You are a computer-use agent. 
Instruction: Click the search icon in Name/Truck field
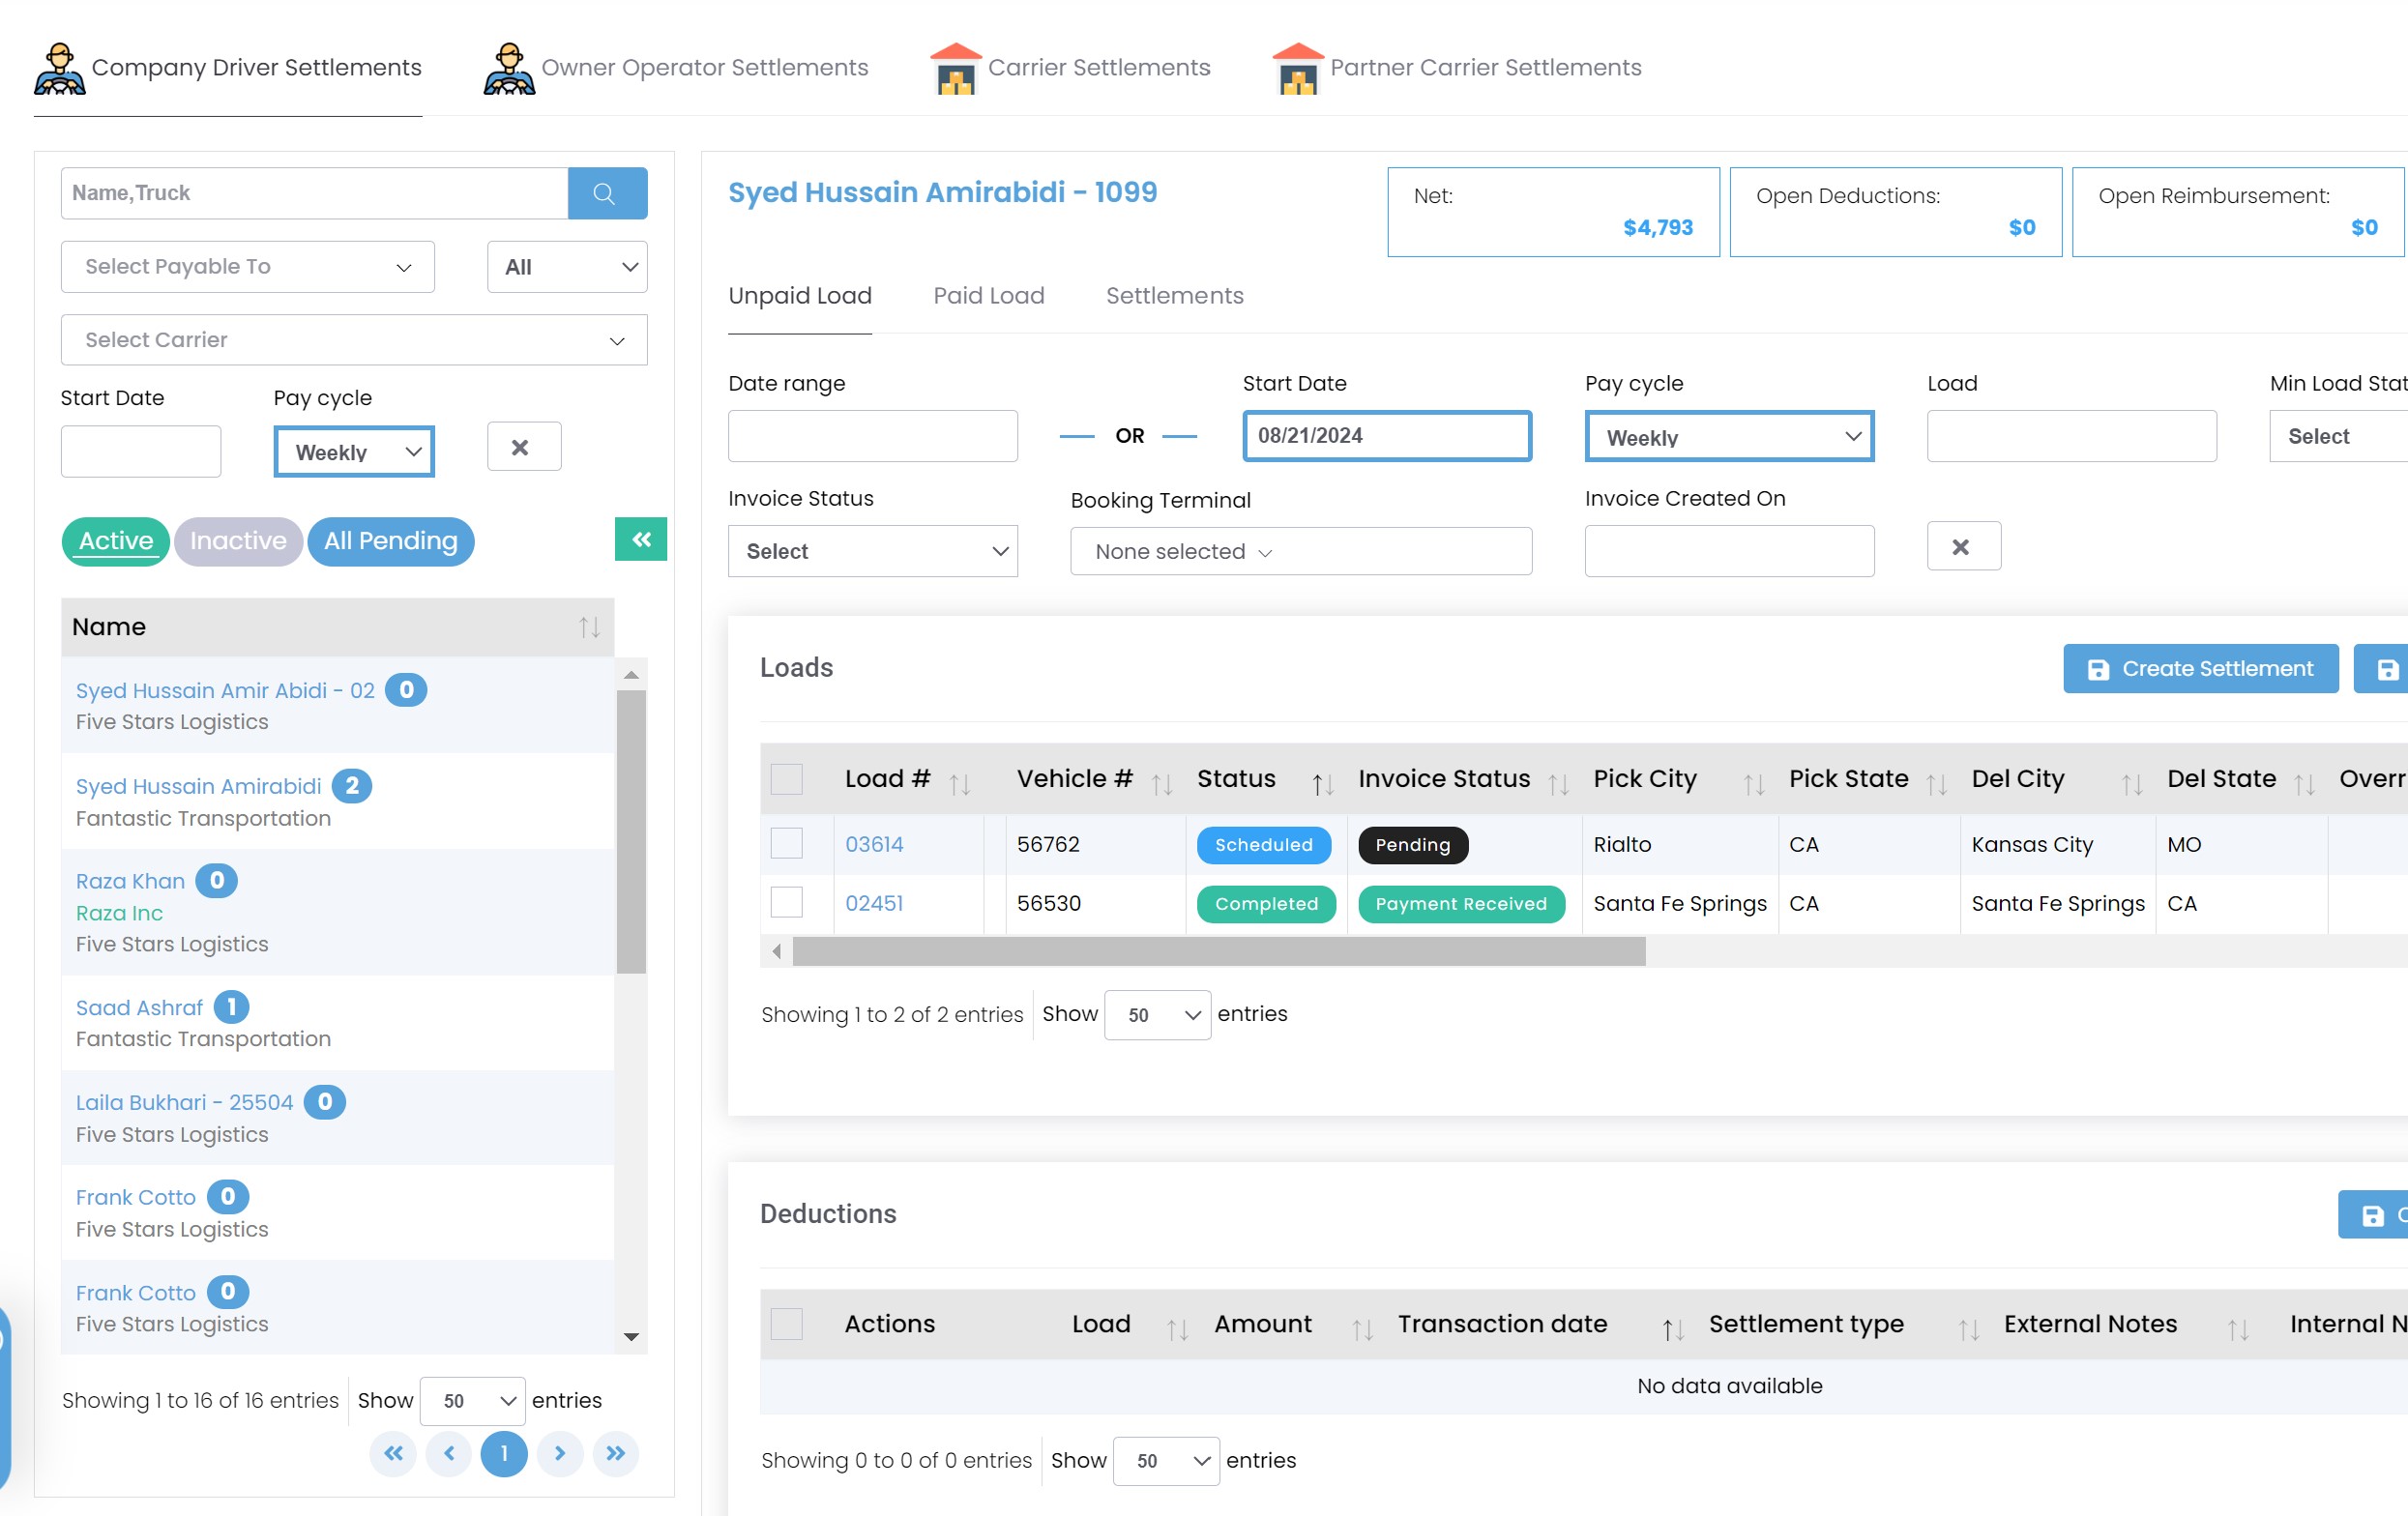coord(602,192)
